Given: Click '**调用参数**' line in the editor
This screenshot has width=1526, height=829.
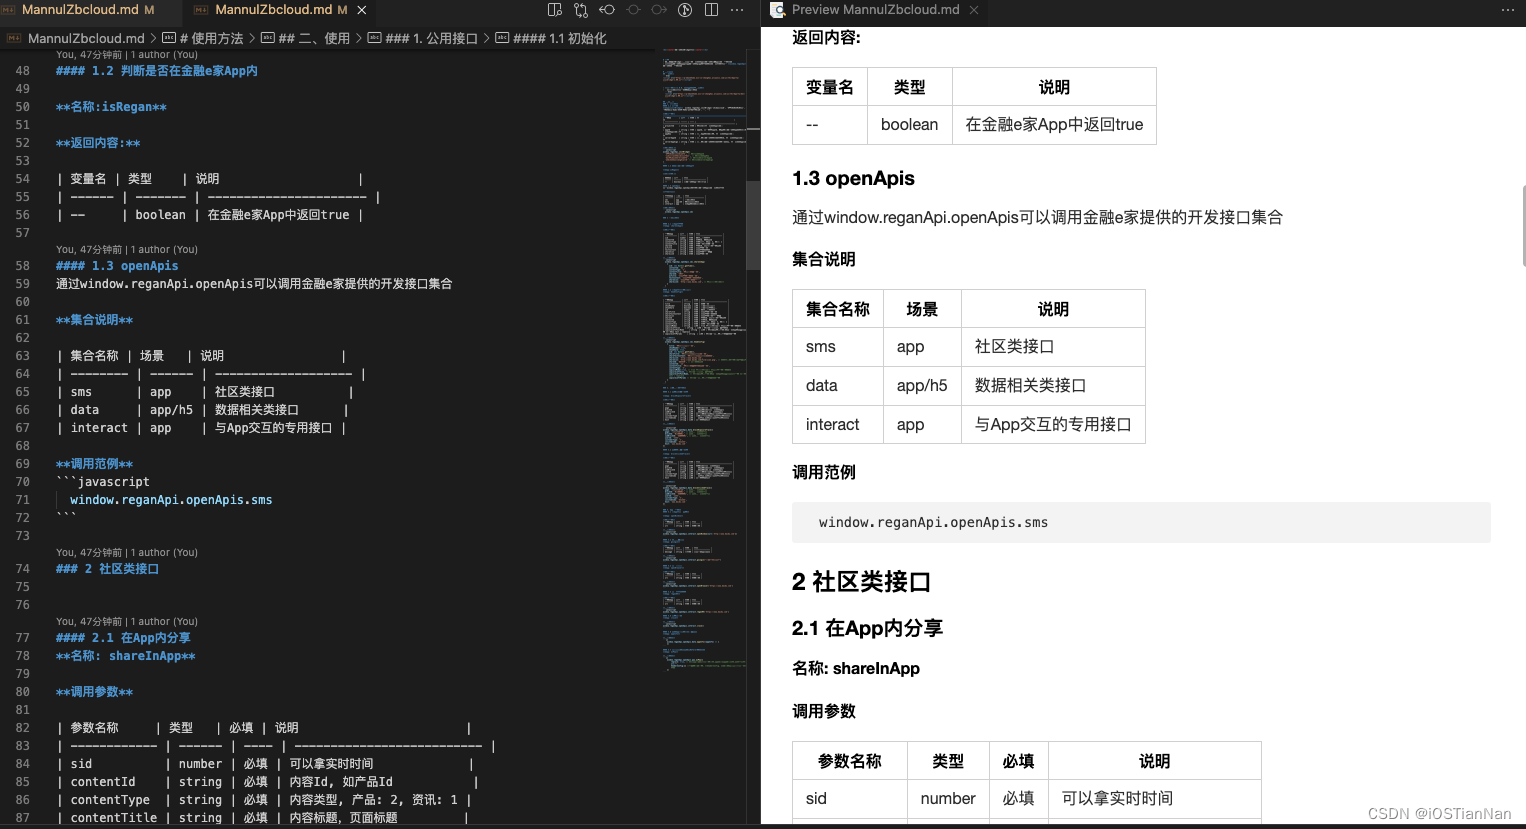Looking at the screenshot, I should (94, 692).
